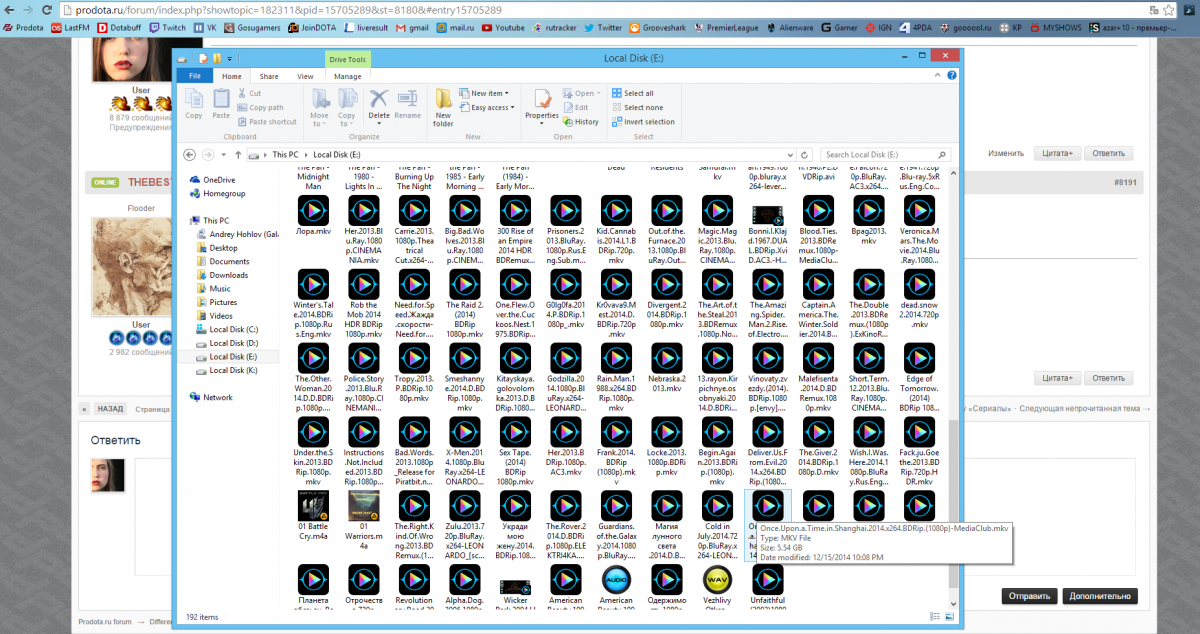Screen dimensions: 1200x634
Task: Open the File menu tab
Action: coord(194,76)
